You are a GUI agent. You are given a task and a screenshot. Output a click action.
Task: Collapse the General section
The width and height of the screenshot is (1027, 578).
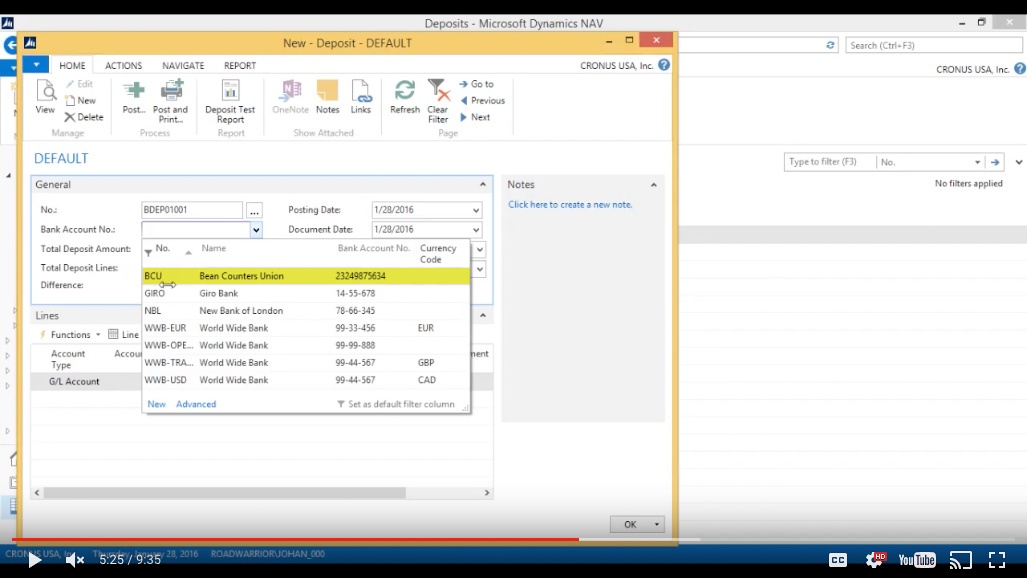click(x=483, y=185)
